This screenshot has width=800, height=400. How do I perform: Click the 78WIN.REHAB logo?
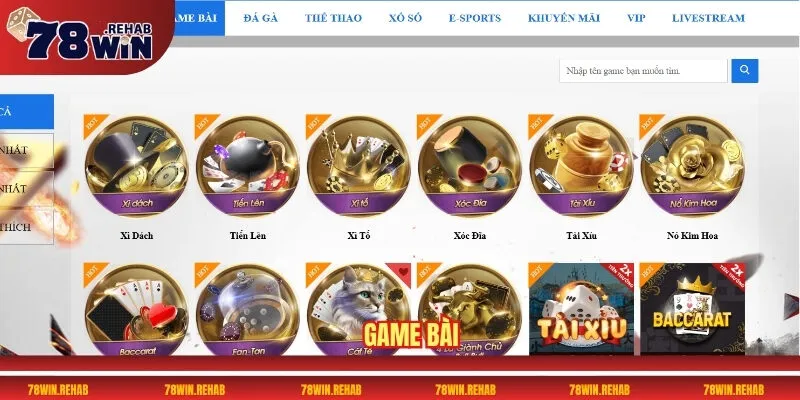[84, 37]
